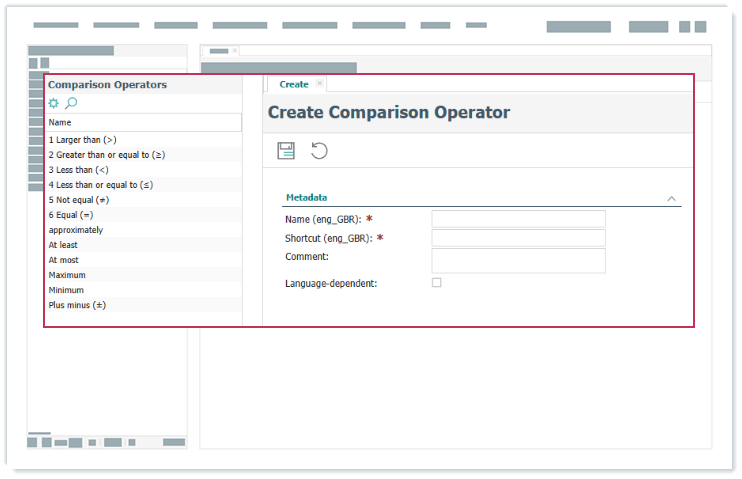Image resolution: width=742 pixels, height=479 pixels.
Task: Close the Create tab with its X
Action: point(319,84)
